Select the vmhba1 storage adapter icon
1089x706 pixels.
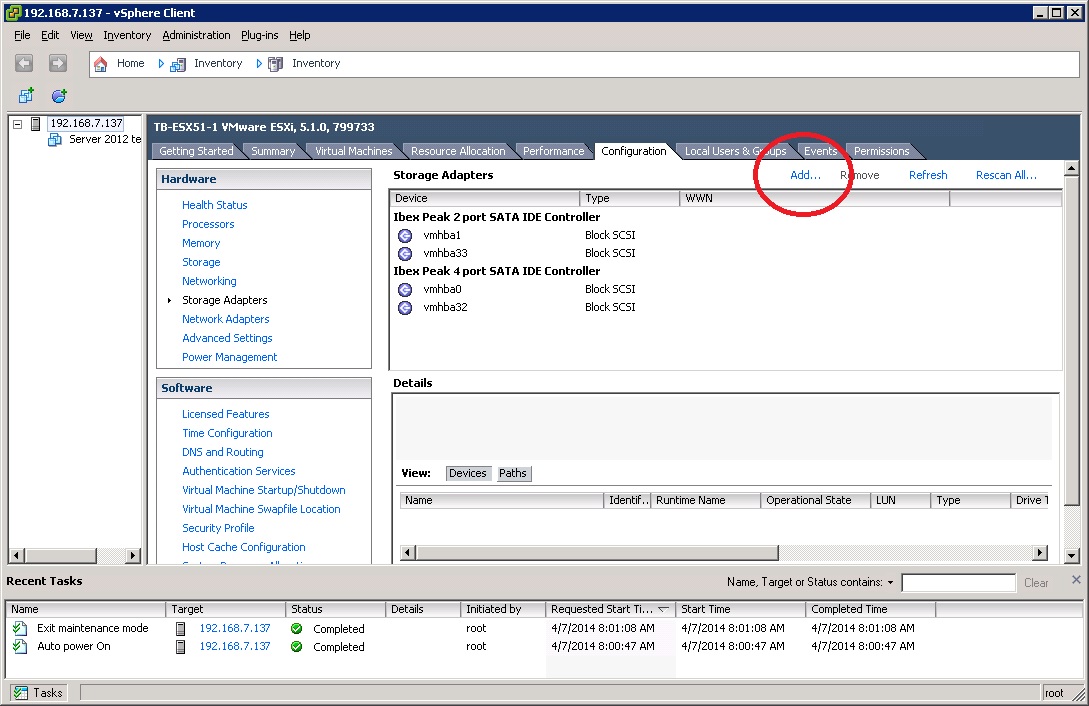[x=404, y=235]
